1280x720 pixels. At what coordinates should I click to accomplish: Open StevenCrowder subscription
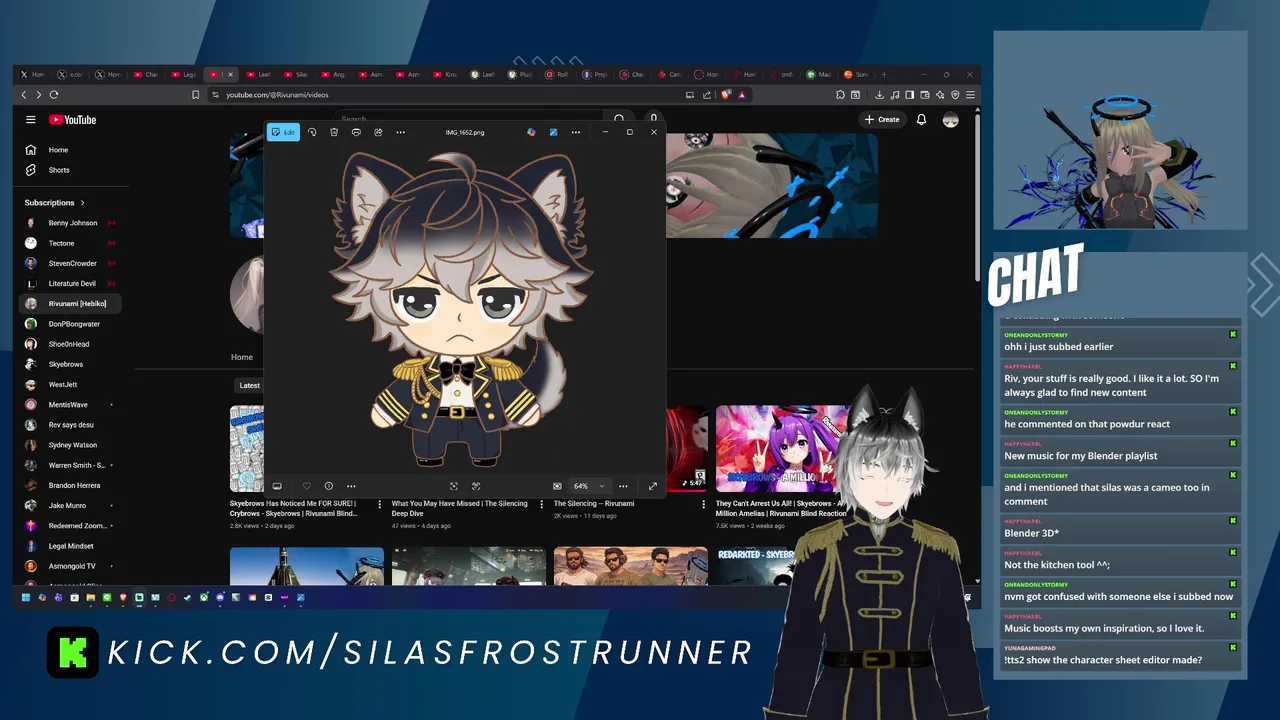(x=72, y=263)
